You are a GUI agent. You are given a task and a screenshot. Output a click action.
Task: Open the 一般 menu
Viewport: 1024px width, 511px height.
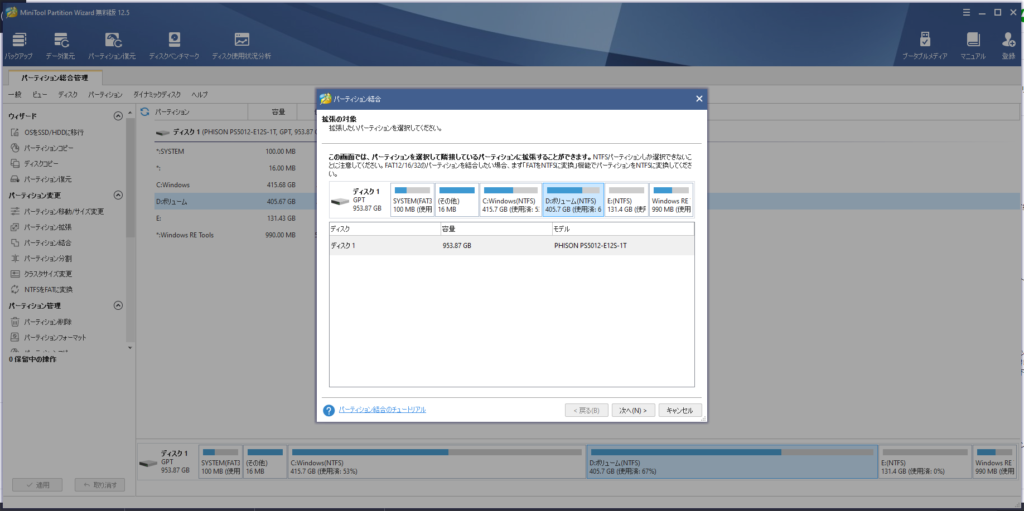point(14,95)
